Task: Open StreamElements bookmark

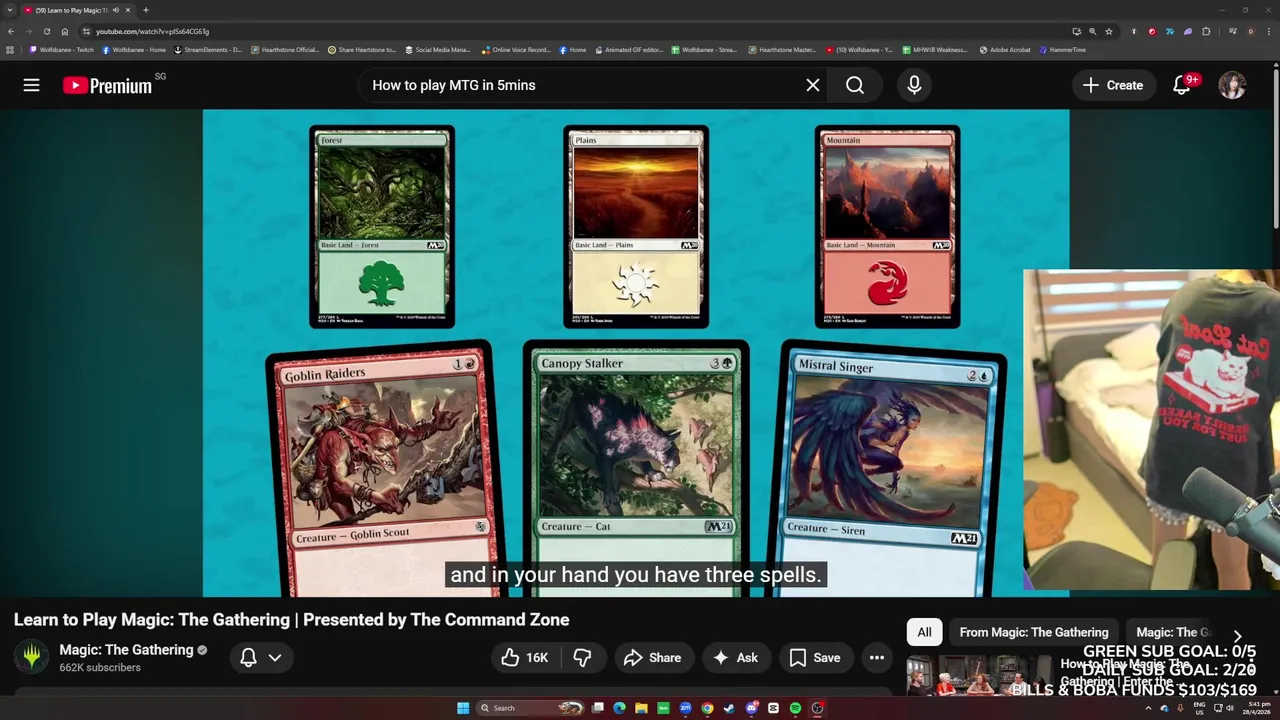Action: [x=208, y=49]
